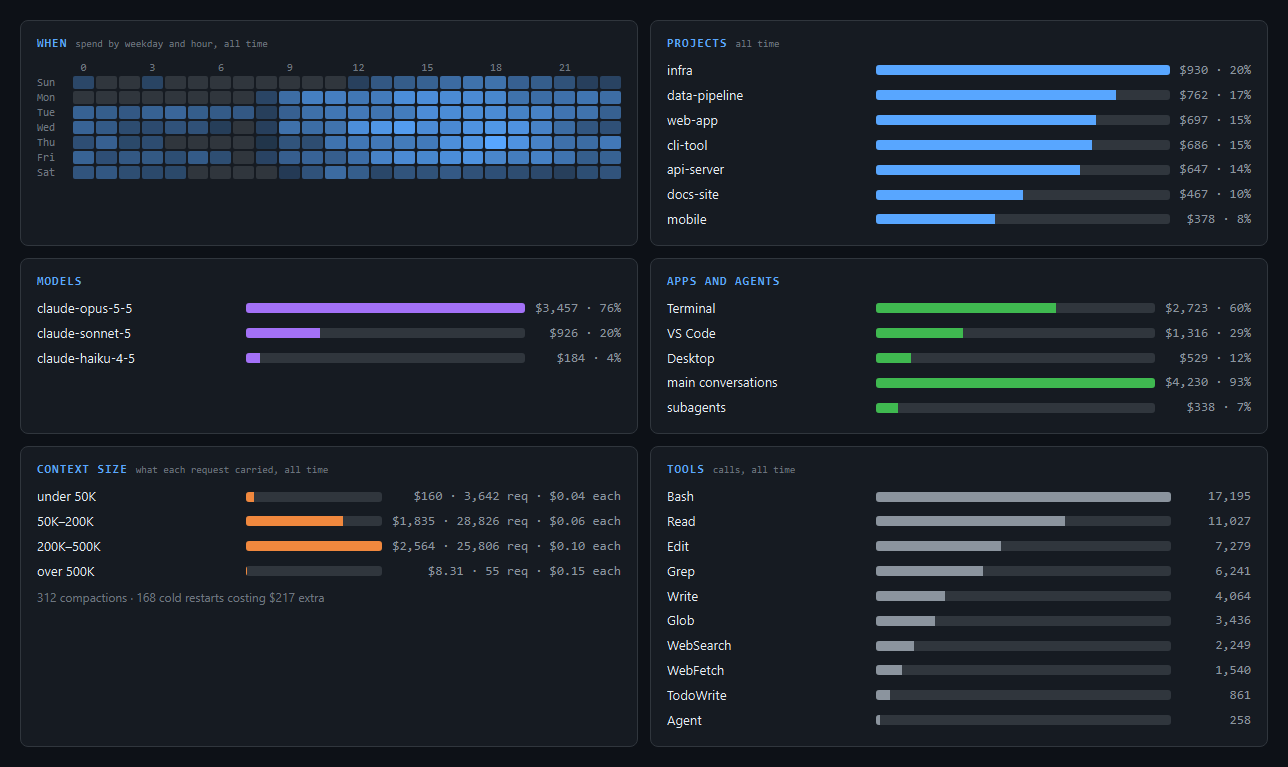Image resolution: width=1288 pixels, height=767 pixels.
Task: Click the api-server project label
Action: coord(695,170)
